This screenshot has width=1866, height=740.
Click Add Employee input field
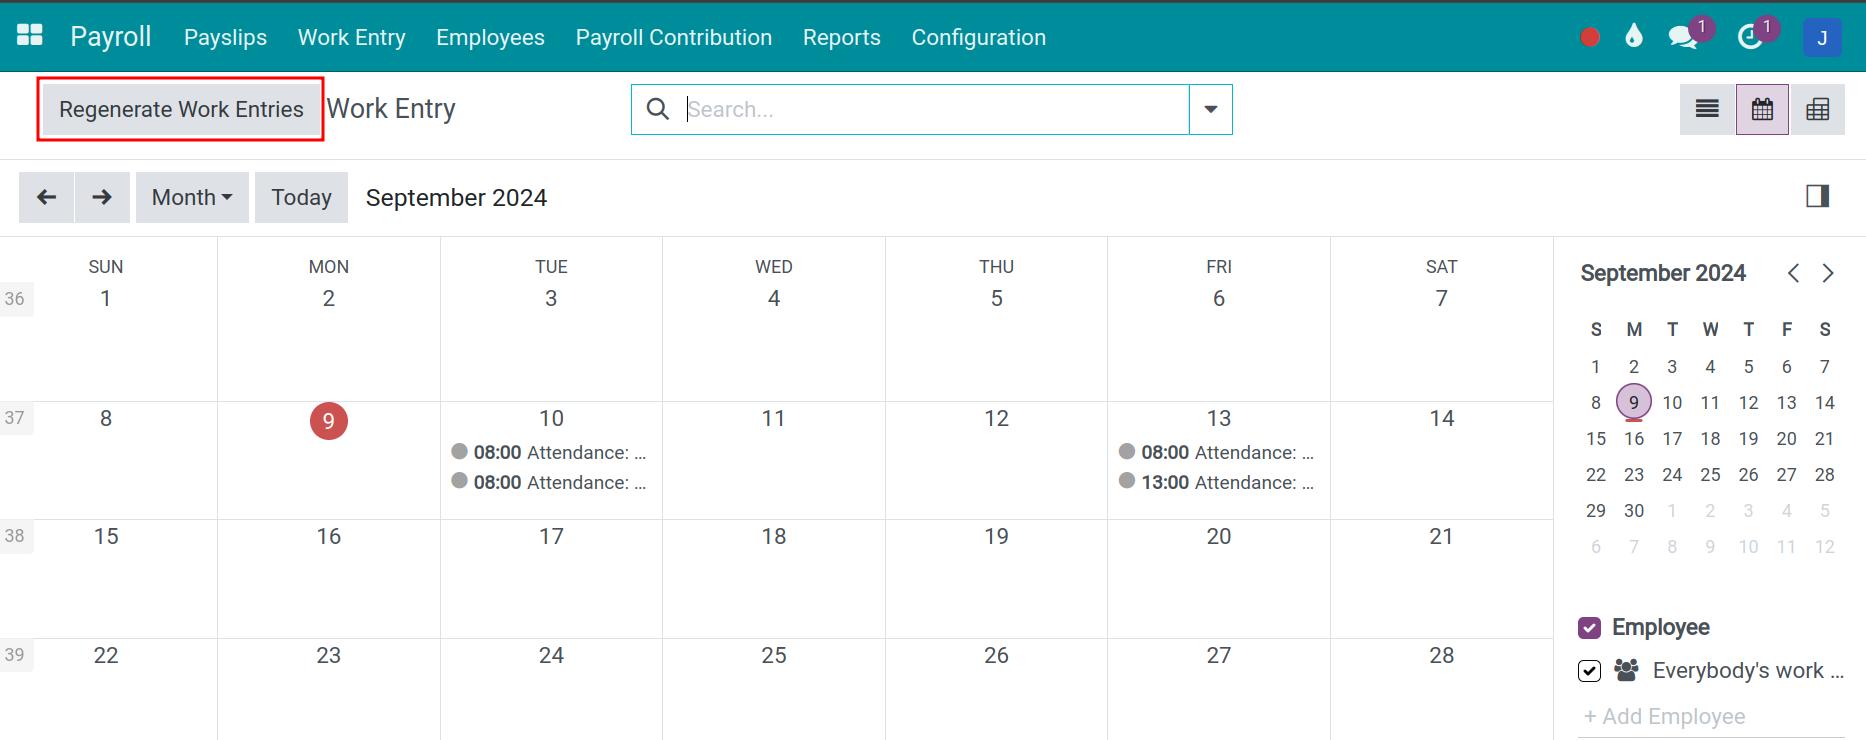tap(1711, 716)
